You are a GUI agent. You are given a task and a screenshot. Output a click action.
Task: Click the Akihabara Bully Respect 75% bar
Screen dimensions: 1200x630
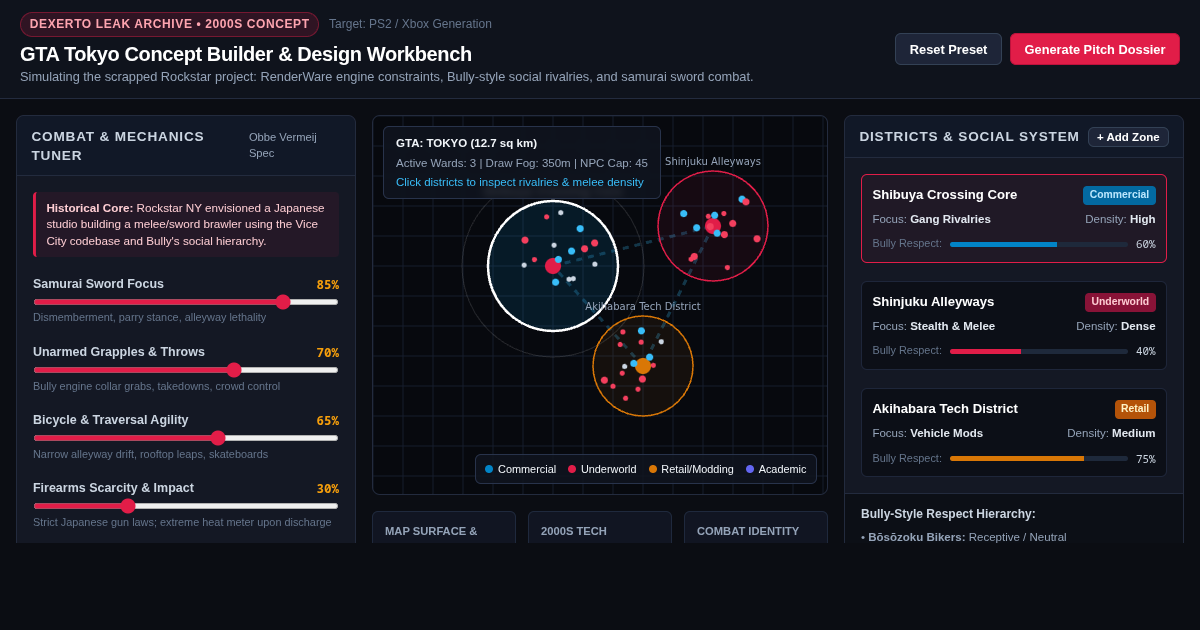(x=1039, y=458)
